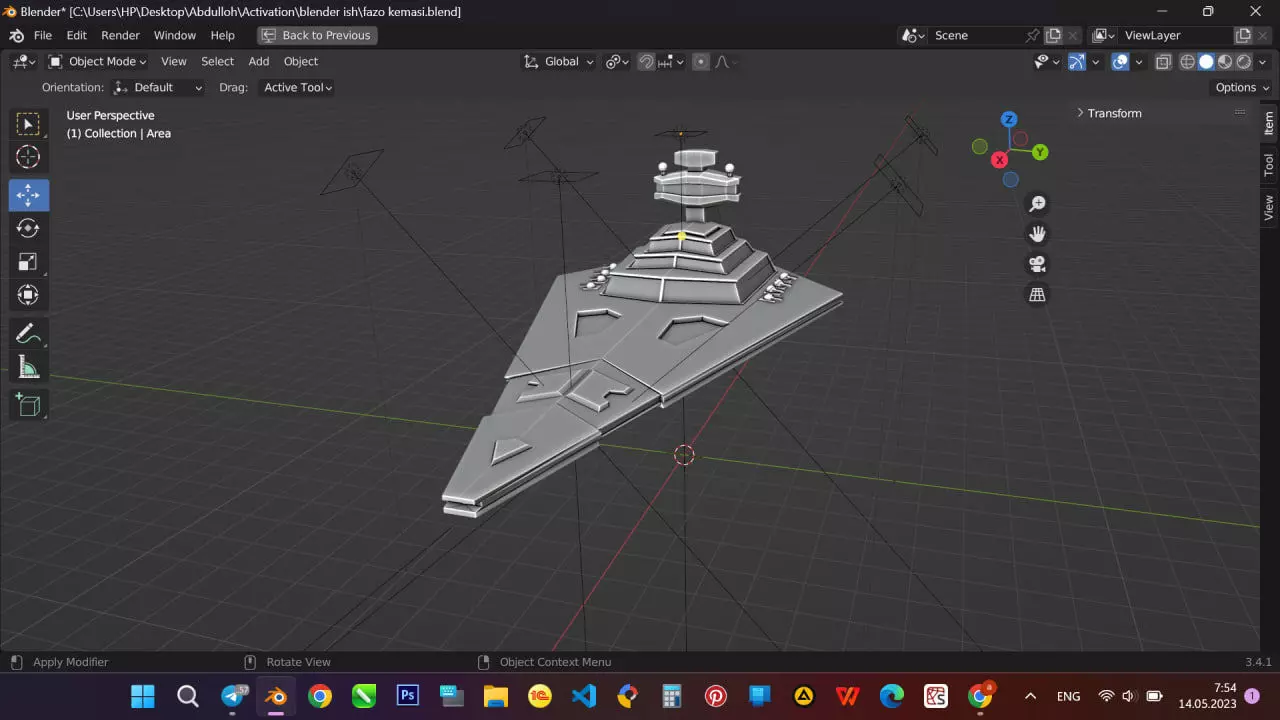Click the Zoom view magnifier icon

(1037, 204)
